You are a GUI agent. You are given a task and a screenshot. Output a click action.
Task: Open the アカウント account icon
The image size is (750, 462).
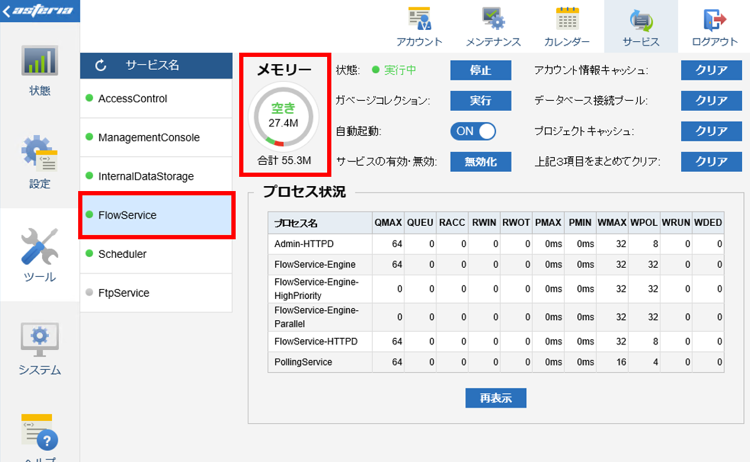[x=419, y=19]
